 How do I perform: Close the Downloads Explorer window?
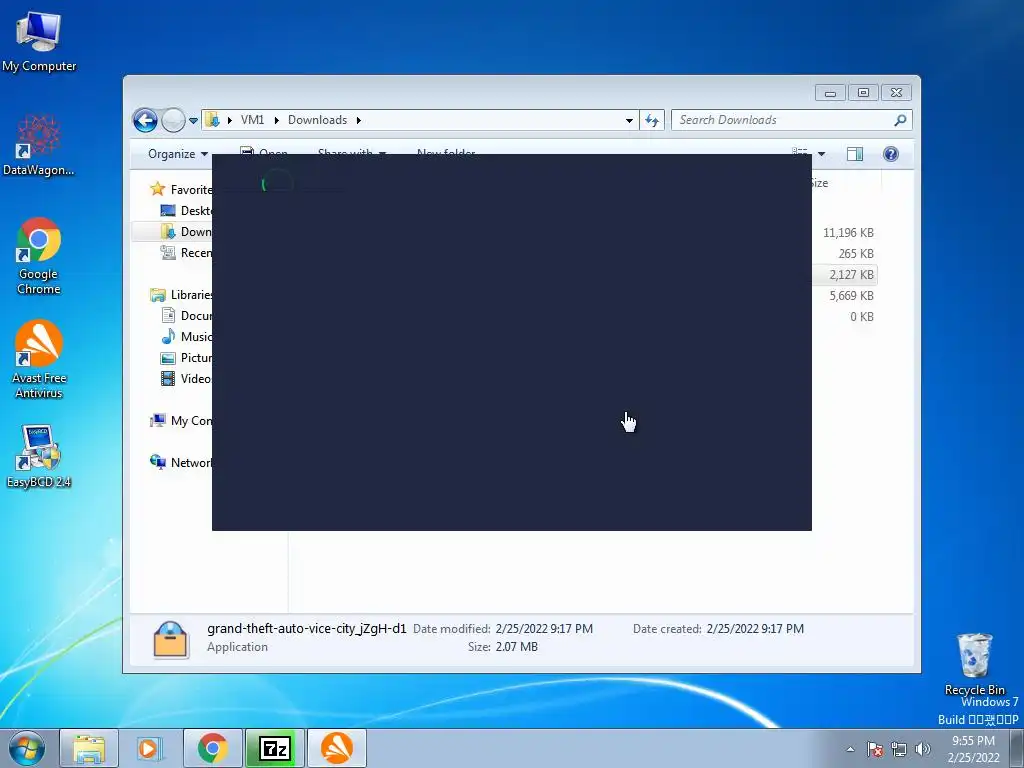click(x=896, y=93)
